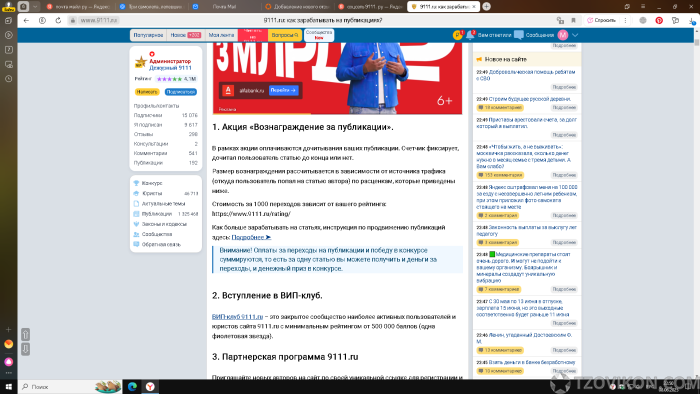Bookmark this page with the bookmark icon

tap(574, 21)
